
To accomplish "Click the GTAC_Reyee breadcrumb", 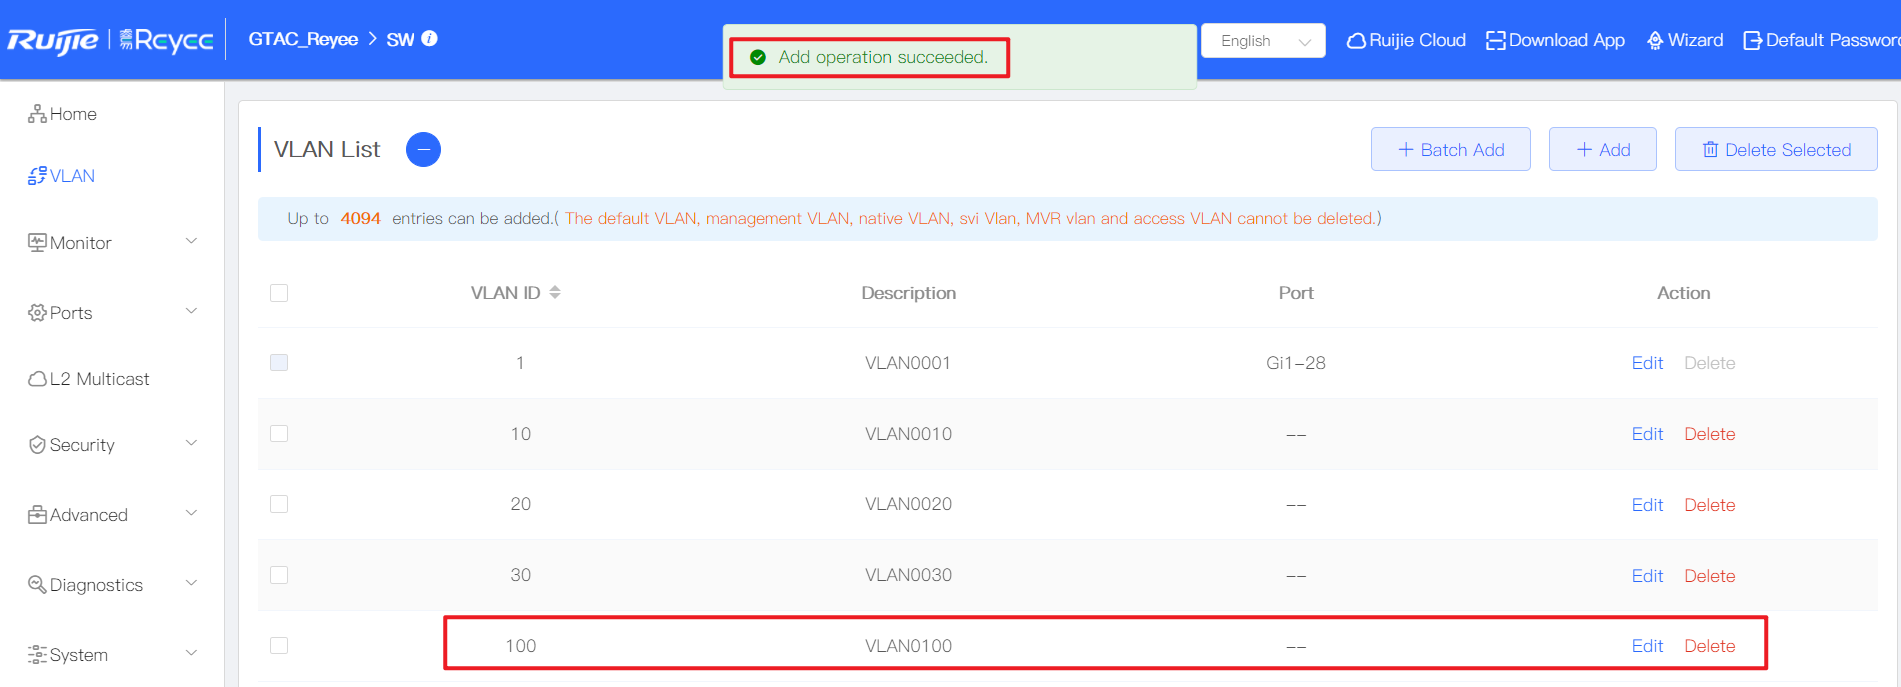I will click(303, 39).
